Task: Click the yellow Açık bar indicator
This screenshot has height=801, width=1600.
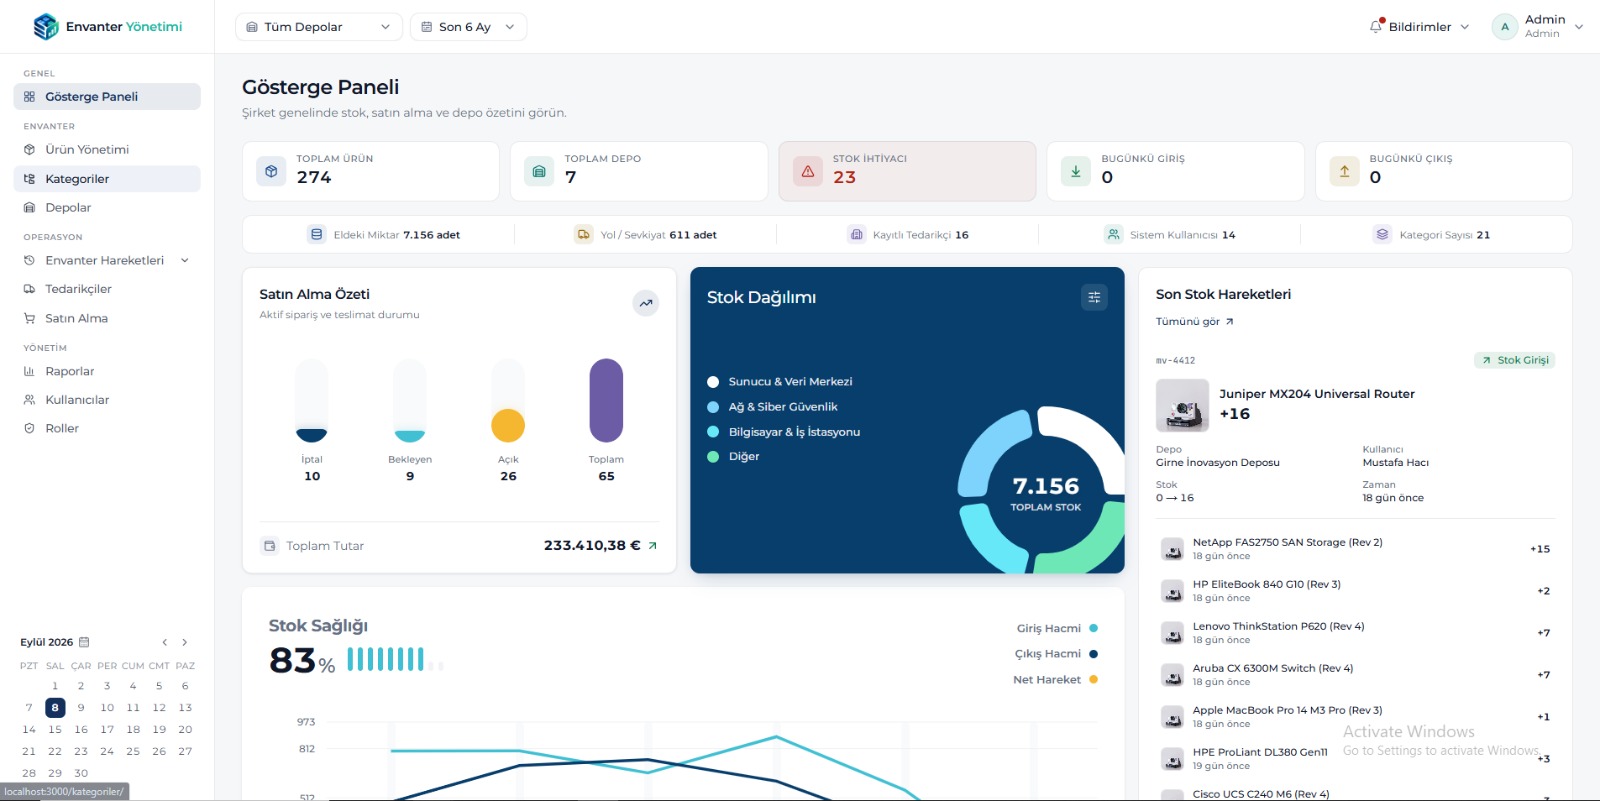Action: tap(508, 425)
